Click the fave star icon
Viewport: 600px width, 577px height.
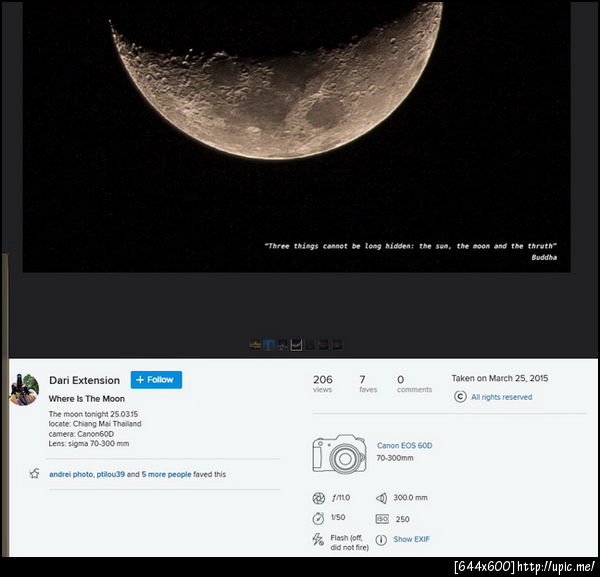[34, 474]
